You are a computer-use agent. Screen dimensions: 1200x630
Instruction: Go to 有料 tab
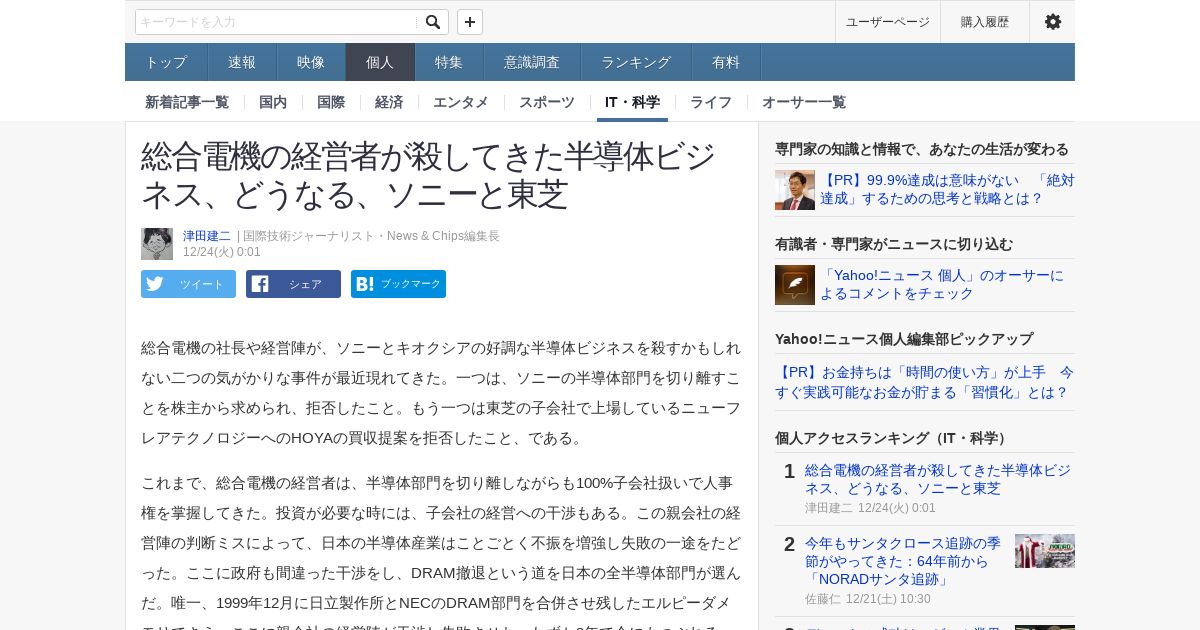point(726,62)
